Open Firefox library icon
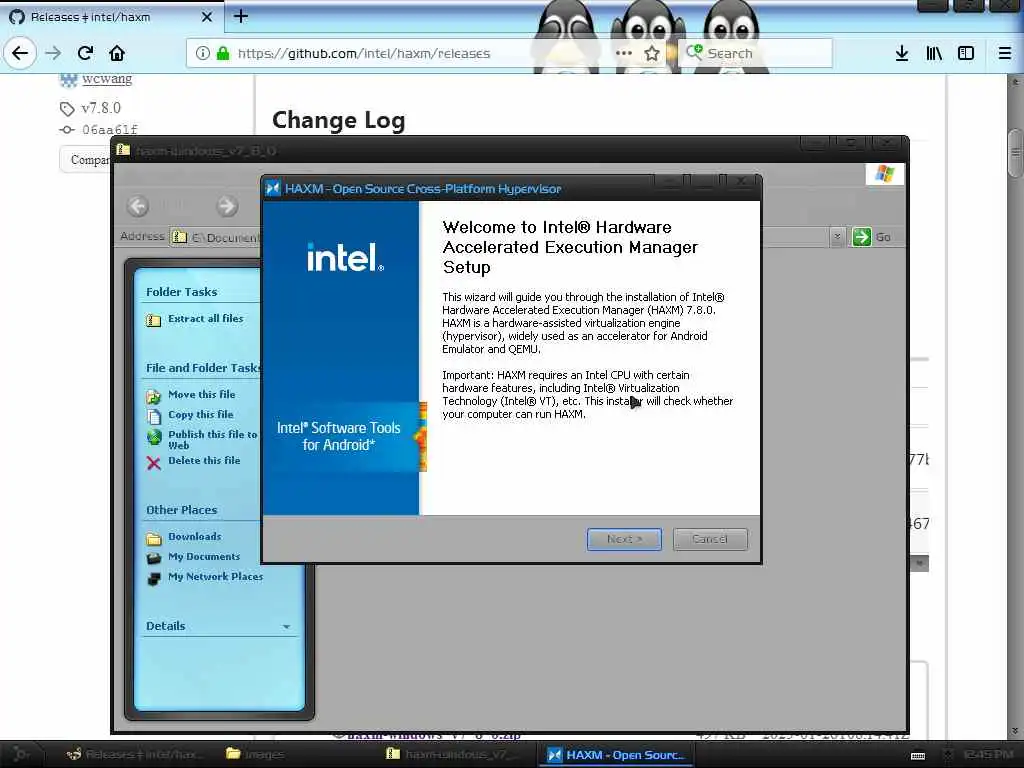The width and height of the screenshot is (1024, 768). tap(934, 53)
